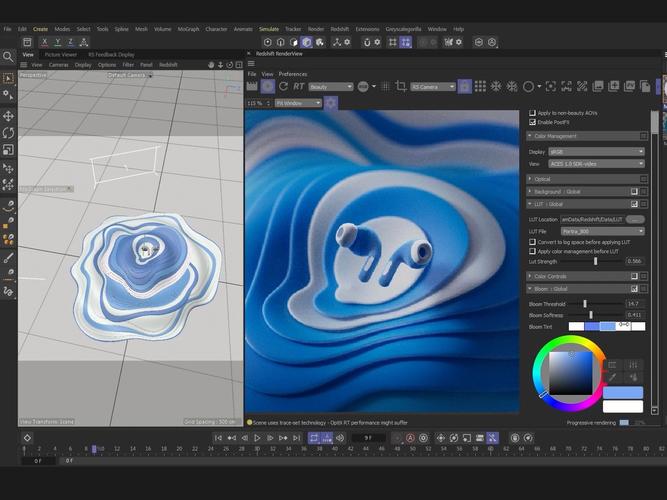Click the eyedropper icon beside color wheel
This screenshot has height=500, width=667.
click(x=613, y=377)
